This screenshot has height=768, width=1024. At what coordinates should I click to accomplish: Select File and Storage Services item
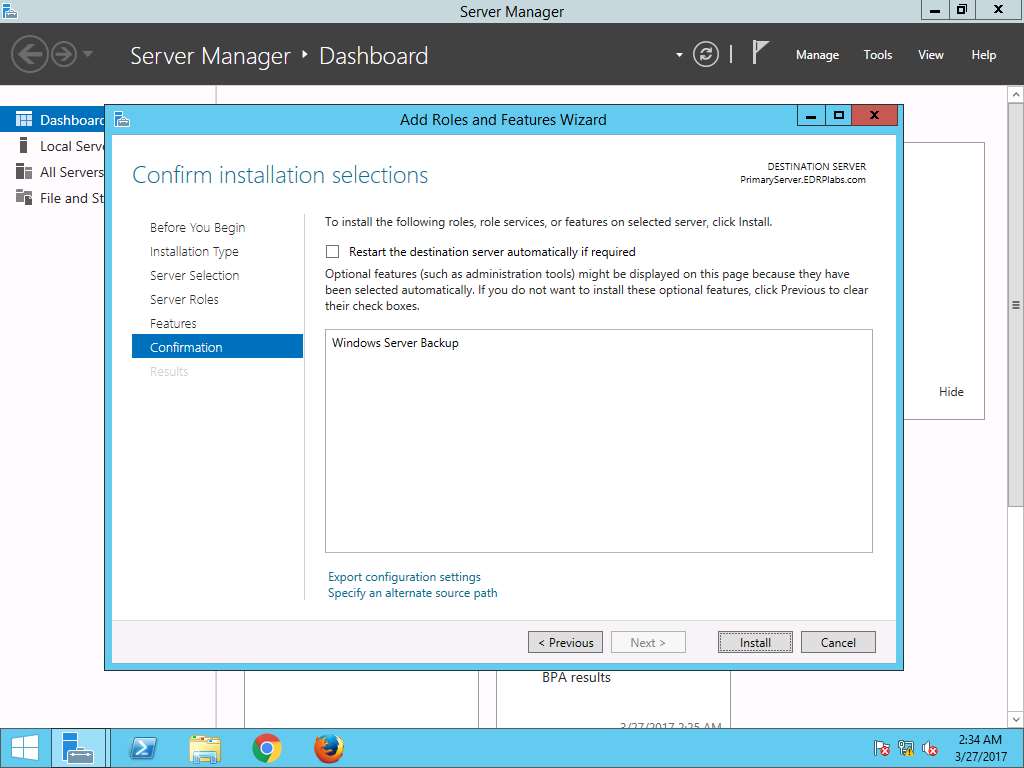click(x=52, y=198)
